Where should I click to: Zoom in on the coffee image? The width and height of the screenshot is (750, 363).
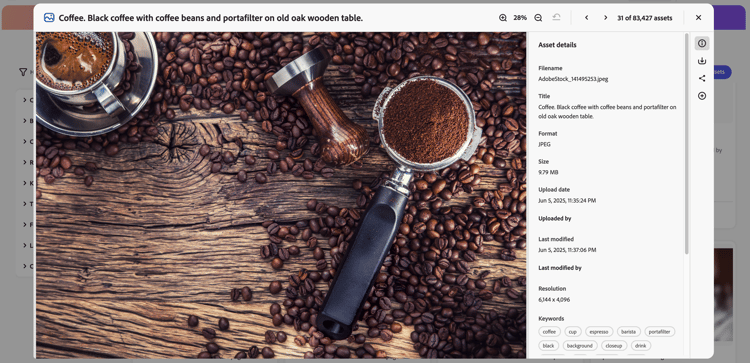click(x=503, y=18)
